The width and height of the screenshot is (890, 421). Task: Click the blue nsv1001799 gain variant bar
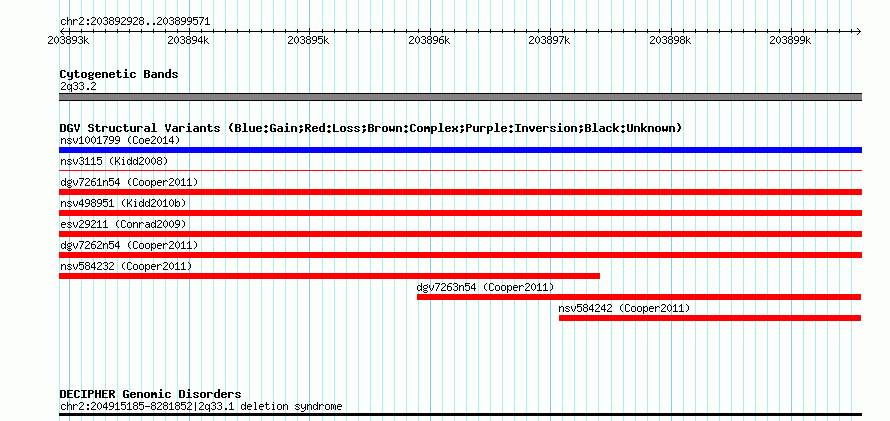tap(460, 150)
